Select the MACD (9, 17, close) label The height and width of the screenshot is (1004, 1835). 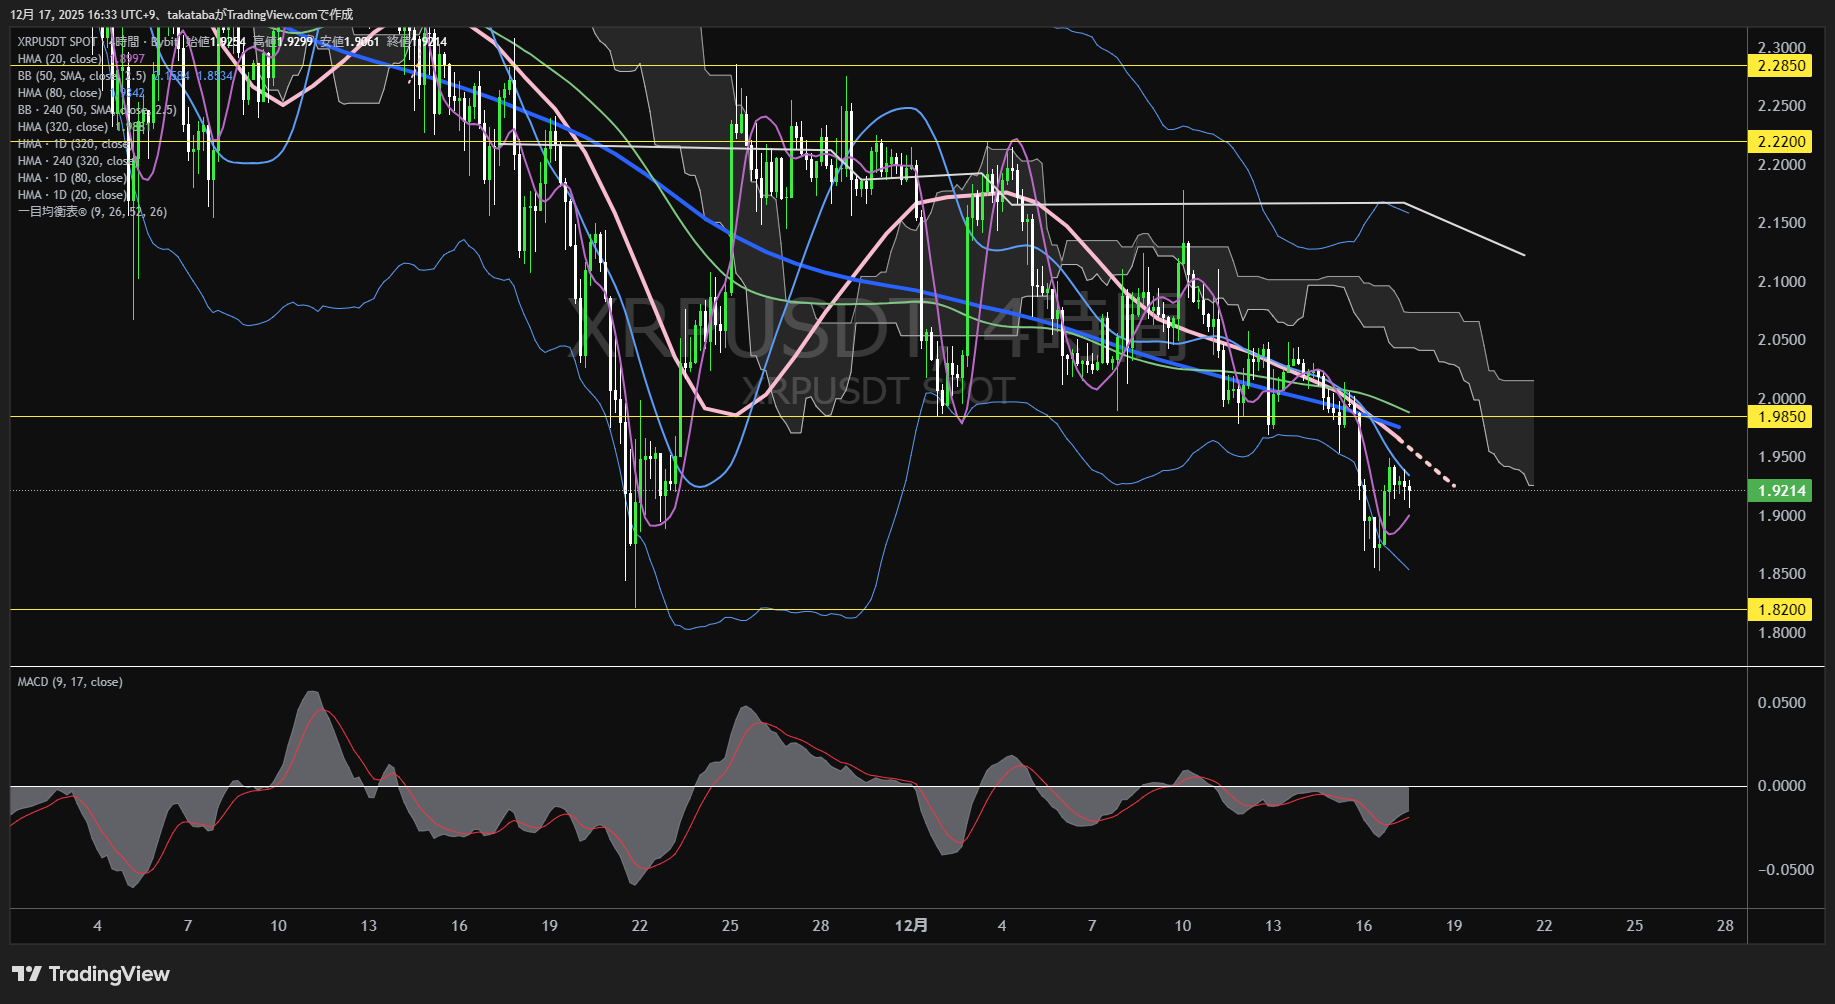(x=70, y=682)
